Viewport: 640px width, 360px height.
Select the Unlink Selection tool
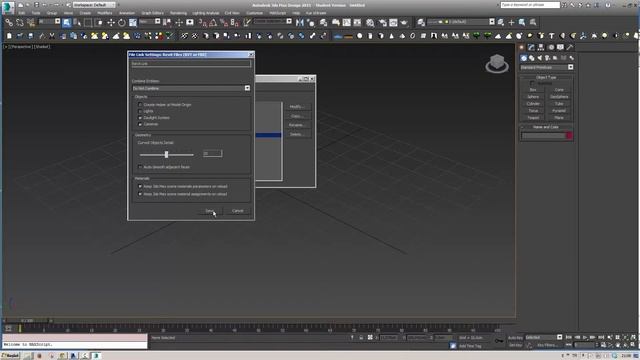(20, 22)
